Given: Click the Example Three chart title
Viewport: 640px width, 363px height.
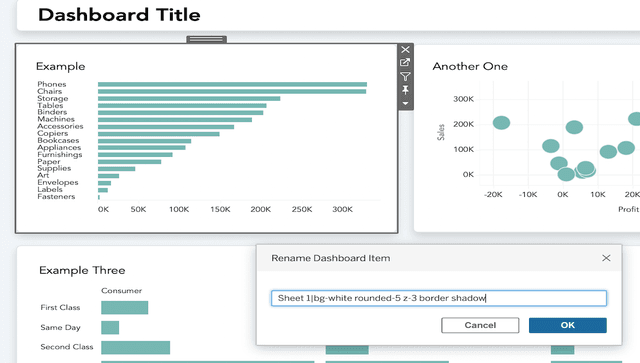Looking at the screenshot, I should pyautogui.click(x=82, y=270).
